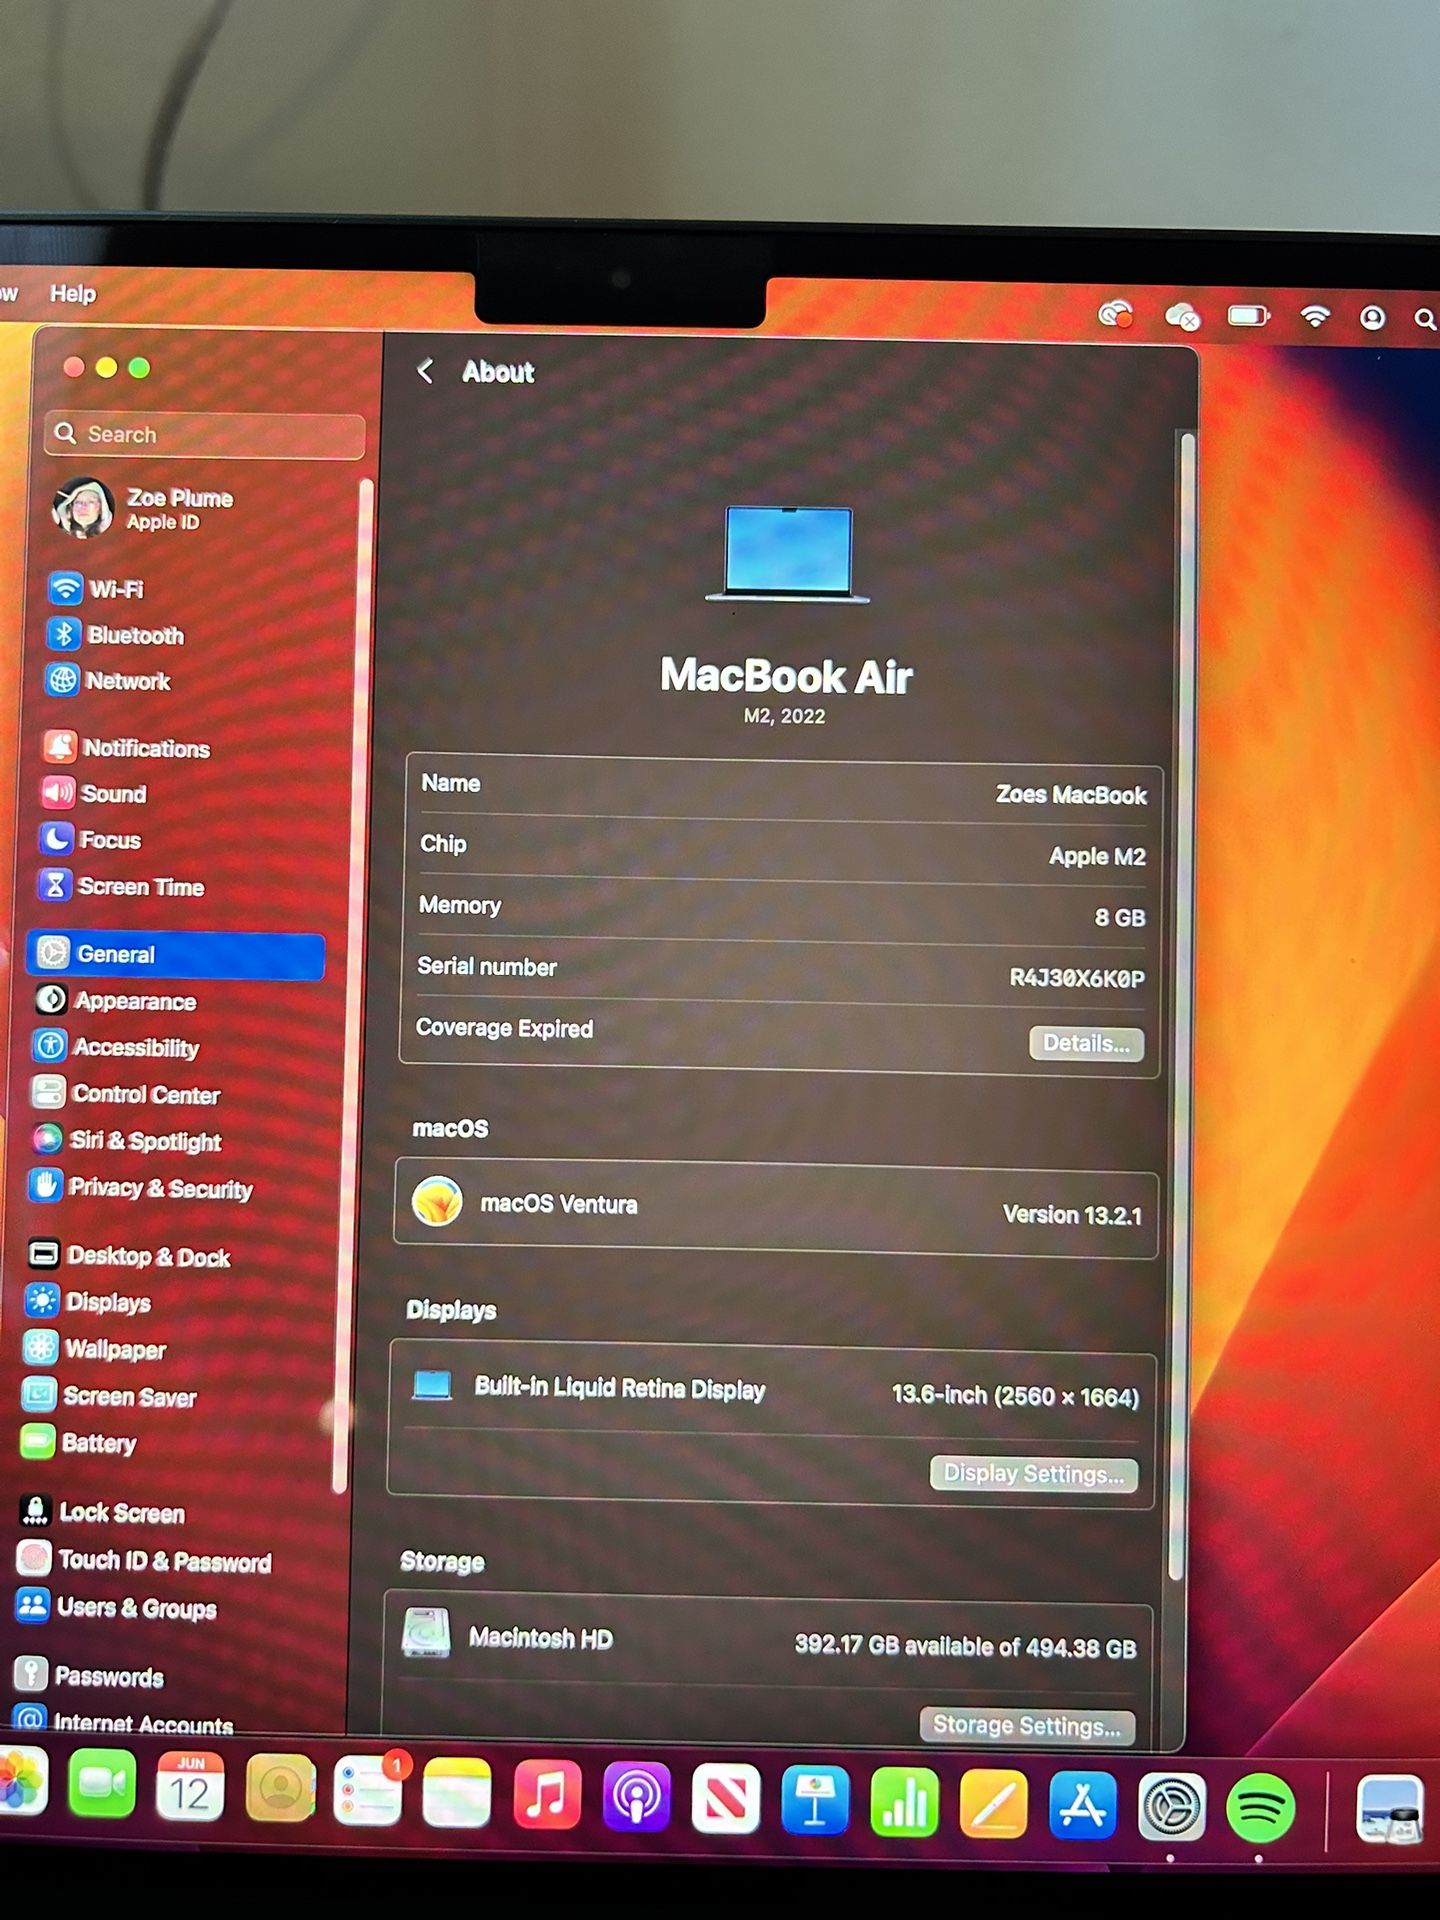Click the Built-in Liquid Retina Display row
1440x1920 pixels.
click(x=772, y=1390)
